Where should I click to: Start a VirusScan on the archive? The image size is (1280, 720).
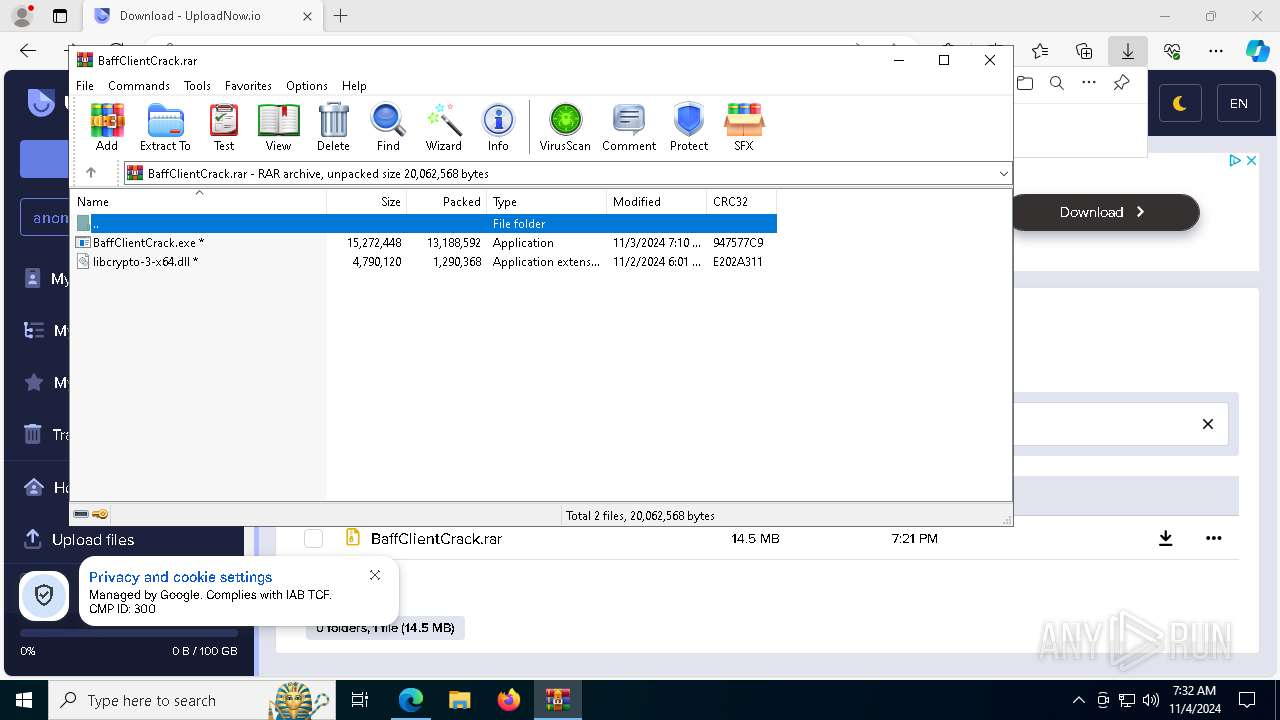coord(565,127)
